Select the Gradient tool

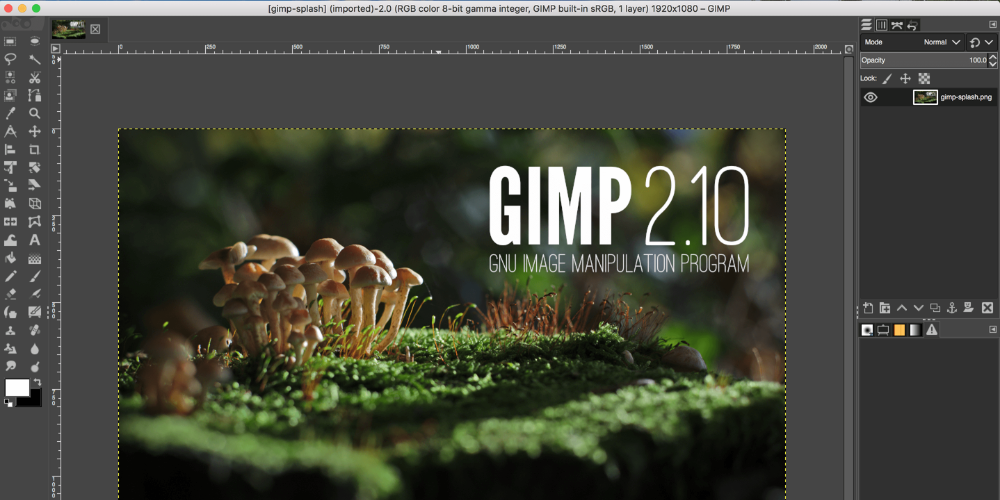[x=34, y=258]
